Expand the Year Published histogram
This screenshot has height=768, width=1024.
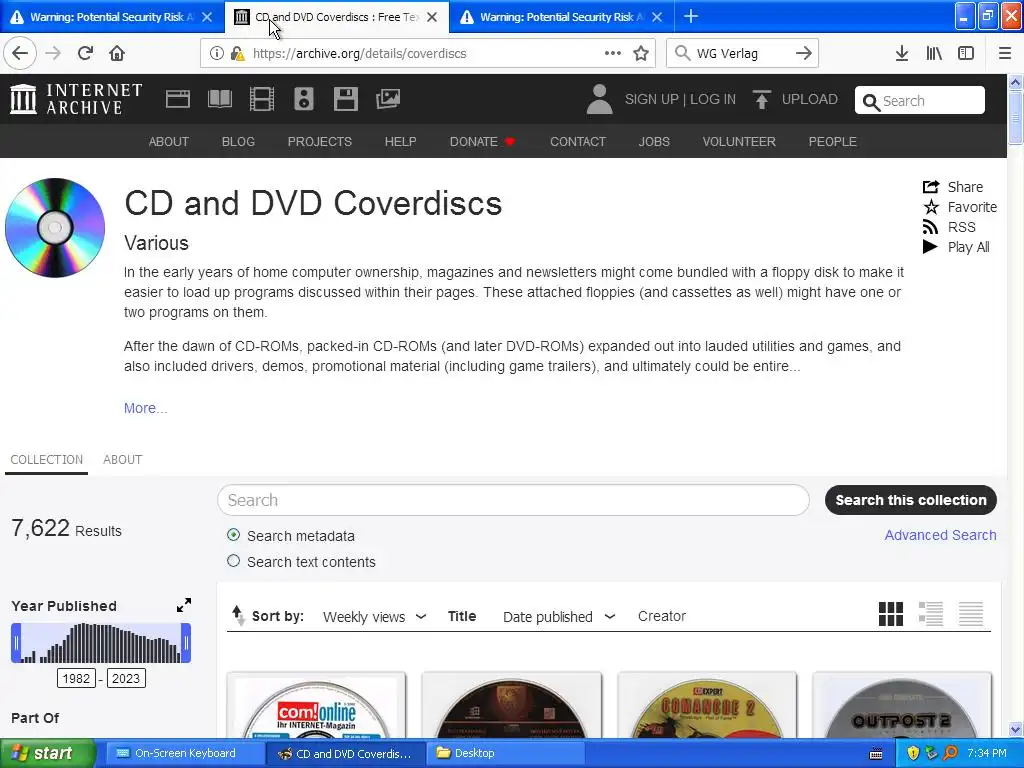184,605
